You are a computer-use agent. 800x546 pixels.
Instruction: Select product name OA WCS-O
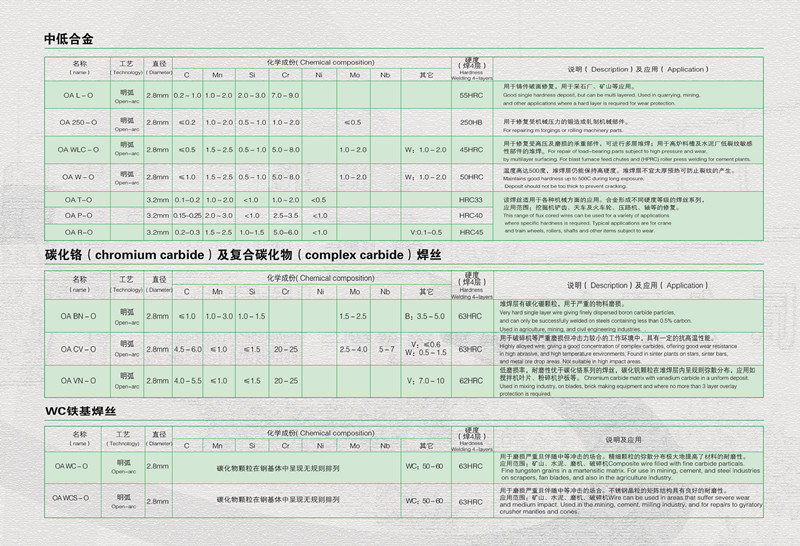point(70,498)
